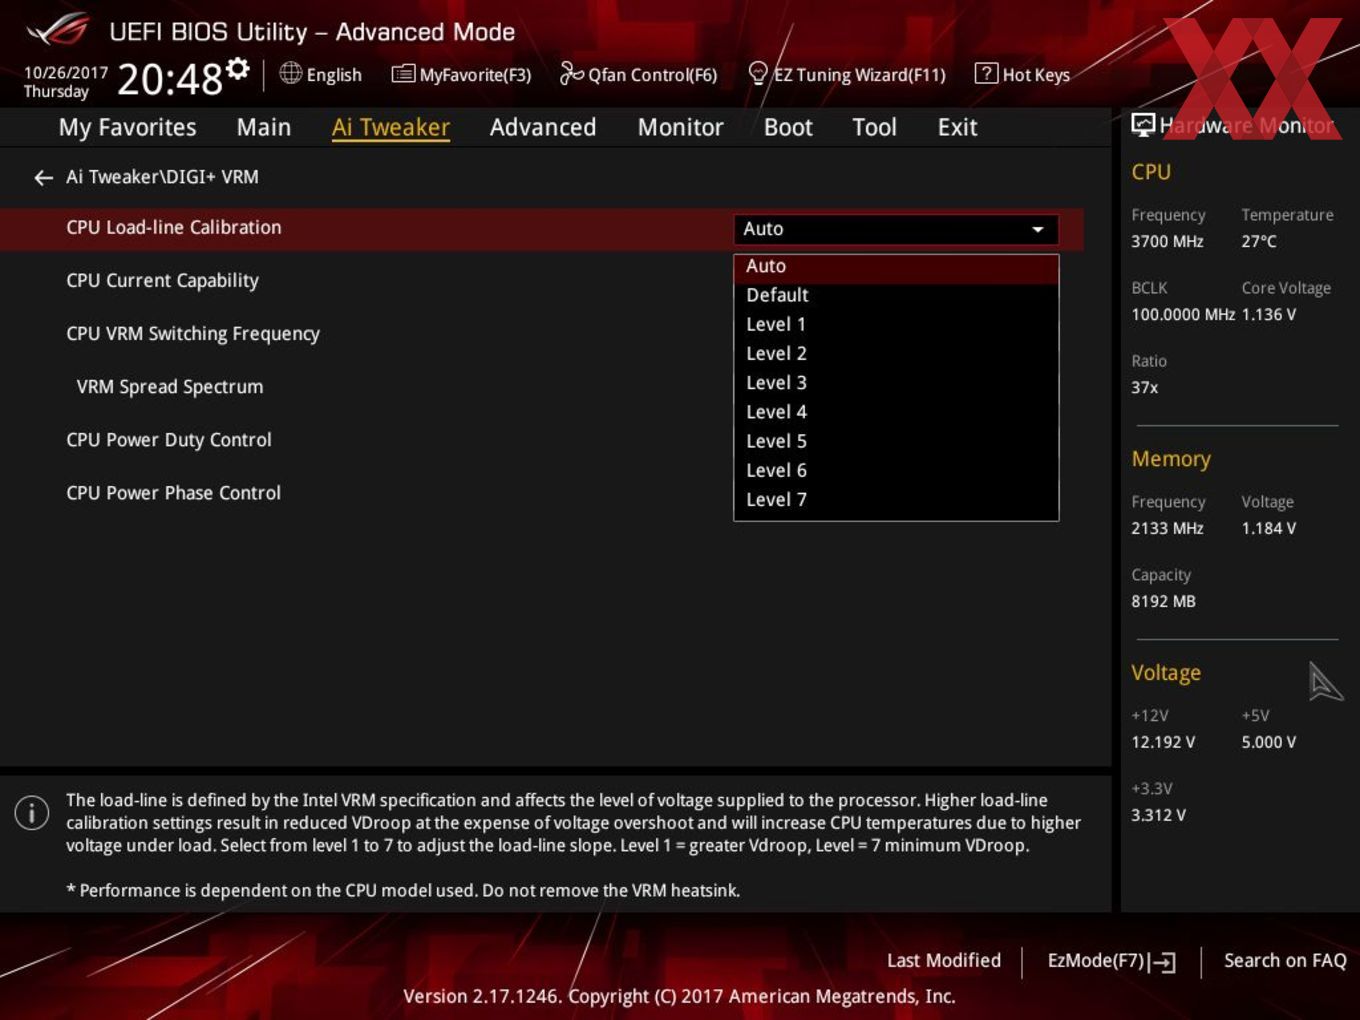Expand CPU Load-line Calibration dropdown arrow

point(1038,229)
